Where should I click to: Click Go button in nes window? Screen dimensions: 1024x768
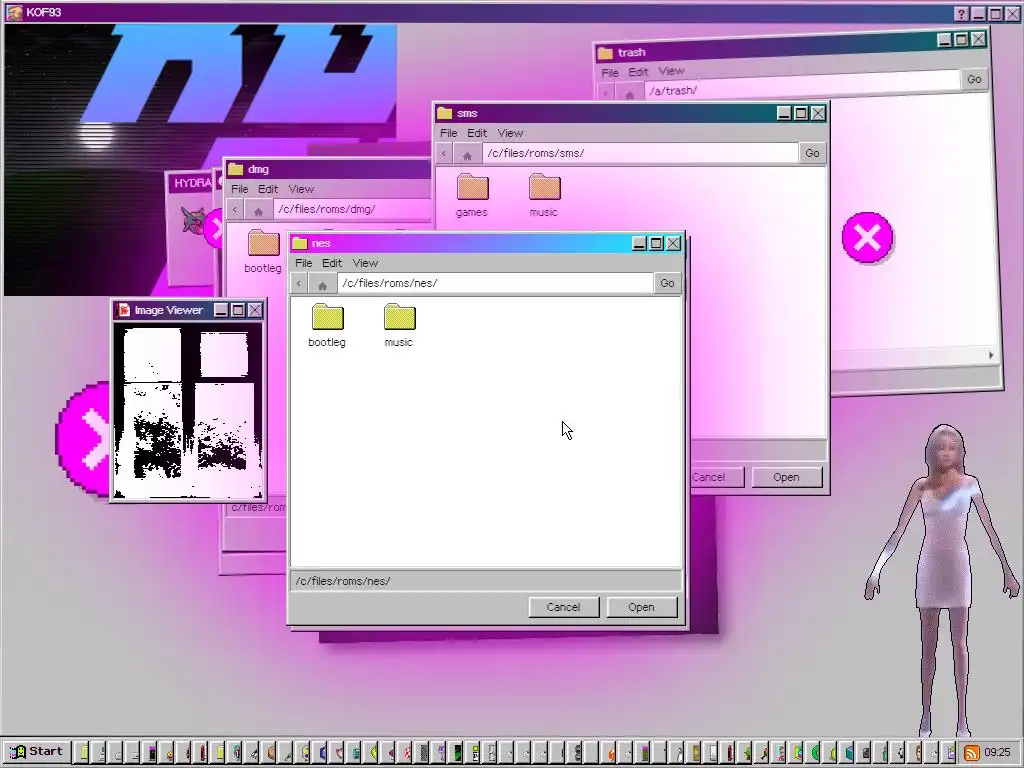[667, 283]
